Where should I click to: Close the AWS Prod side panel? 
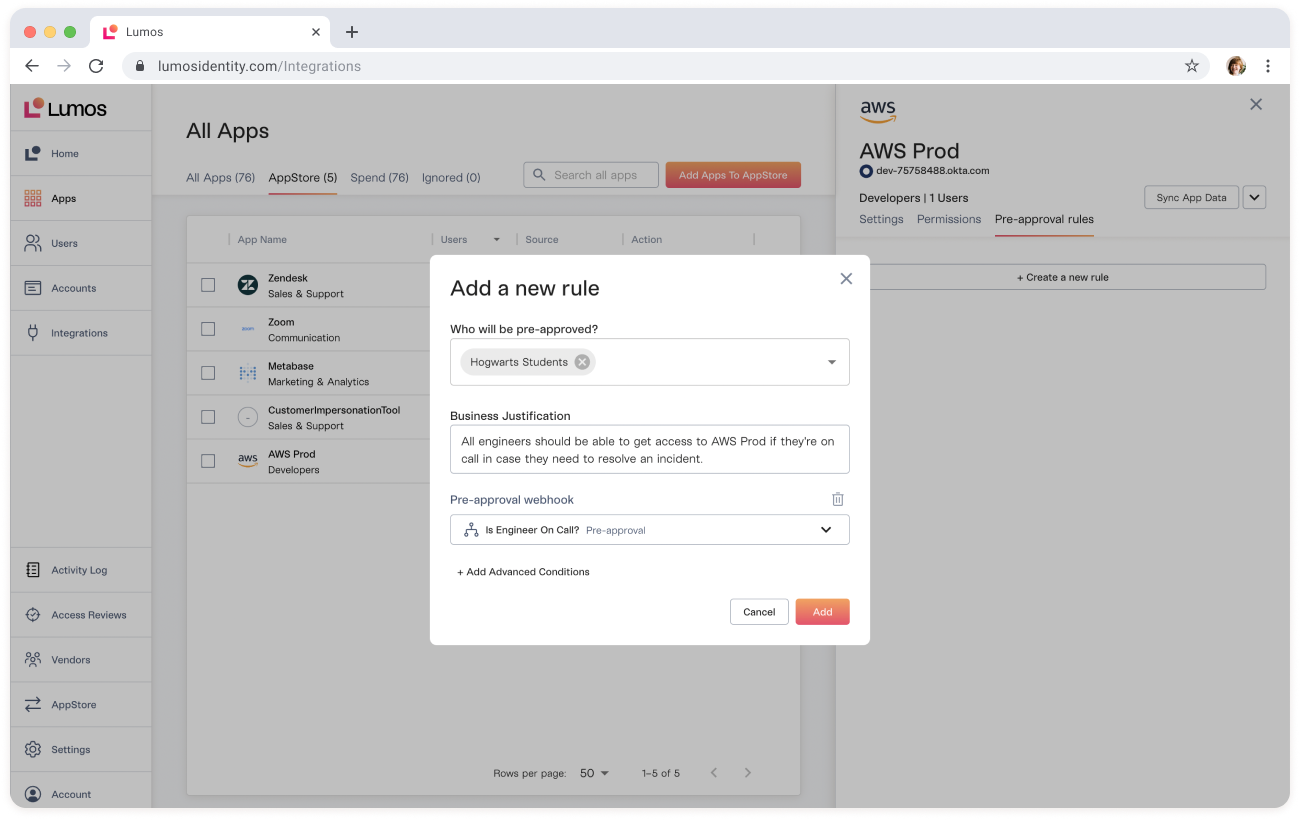click(x=1256, y=104)
